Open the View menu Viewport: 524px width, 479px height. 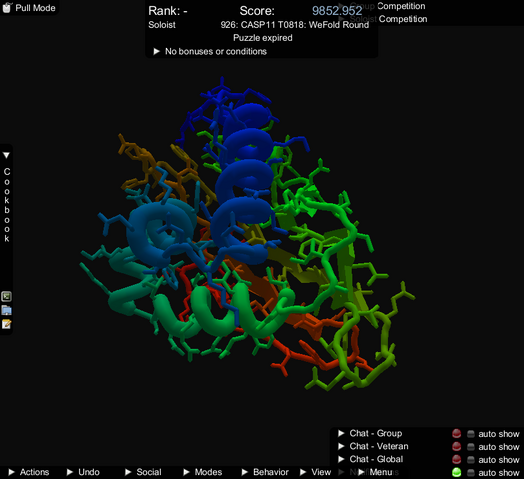(315, 472)
